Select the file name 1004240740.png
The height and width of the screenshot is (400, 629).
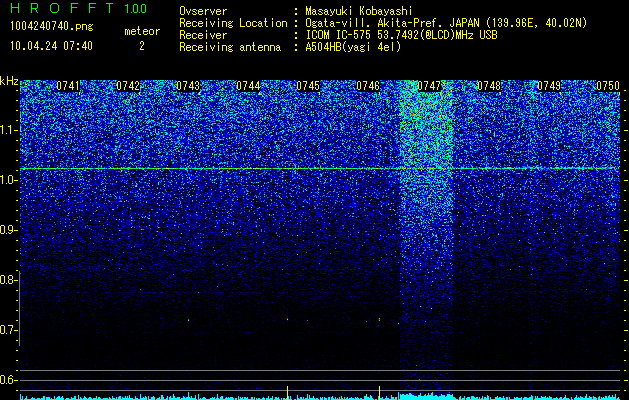pyautogui.click(x=52, y=27)
